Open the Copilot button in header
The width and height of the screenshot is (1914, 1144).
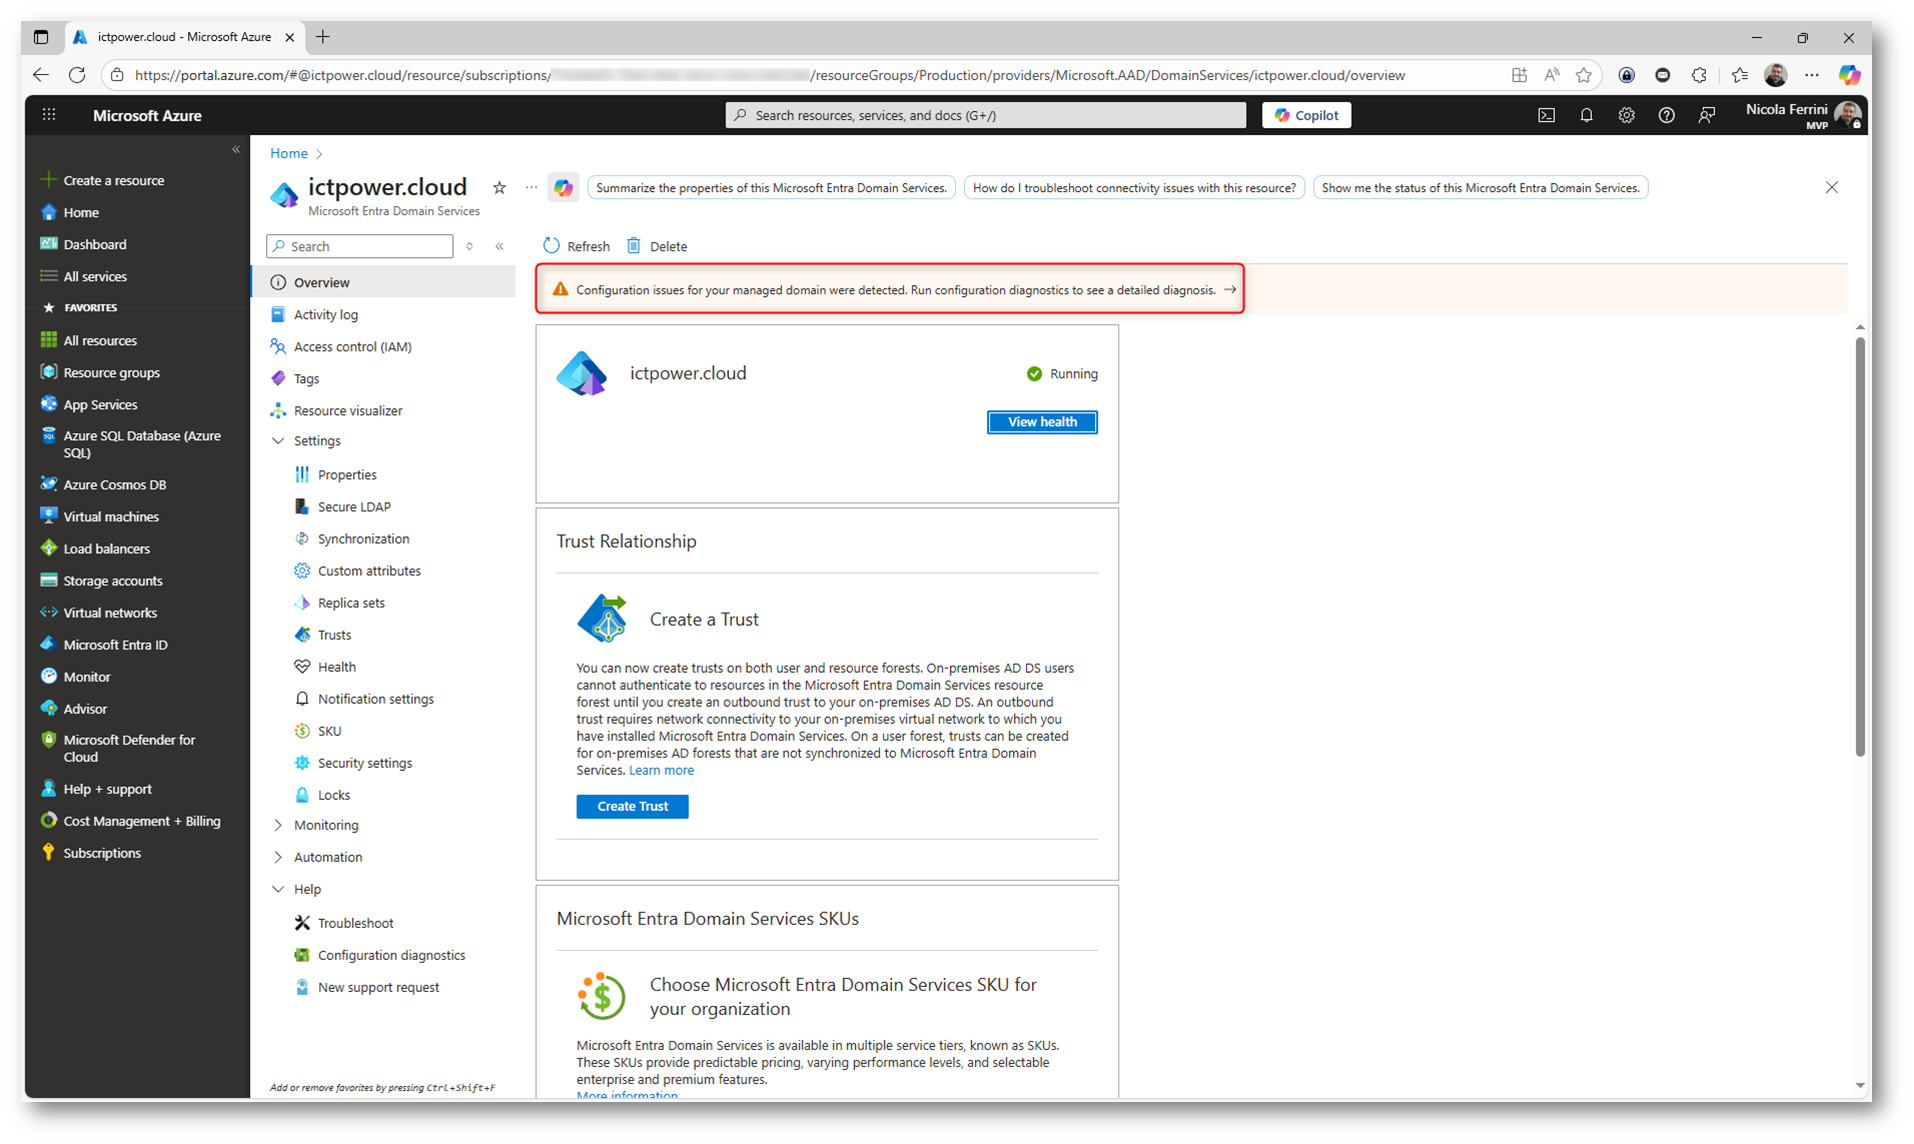[x=1306, y=115]
